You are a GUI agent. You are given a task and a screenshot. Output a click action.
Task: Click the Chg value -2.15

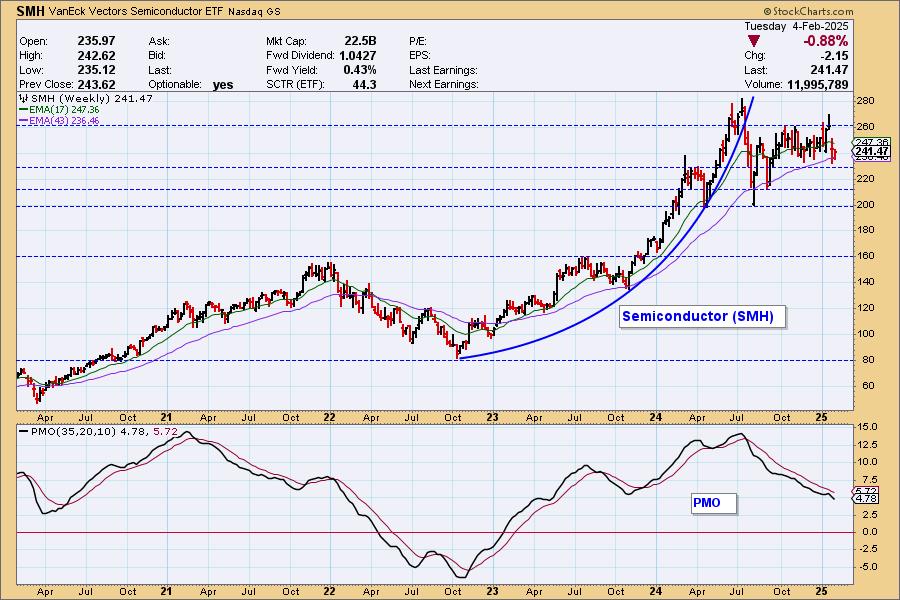(834, 56)
